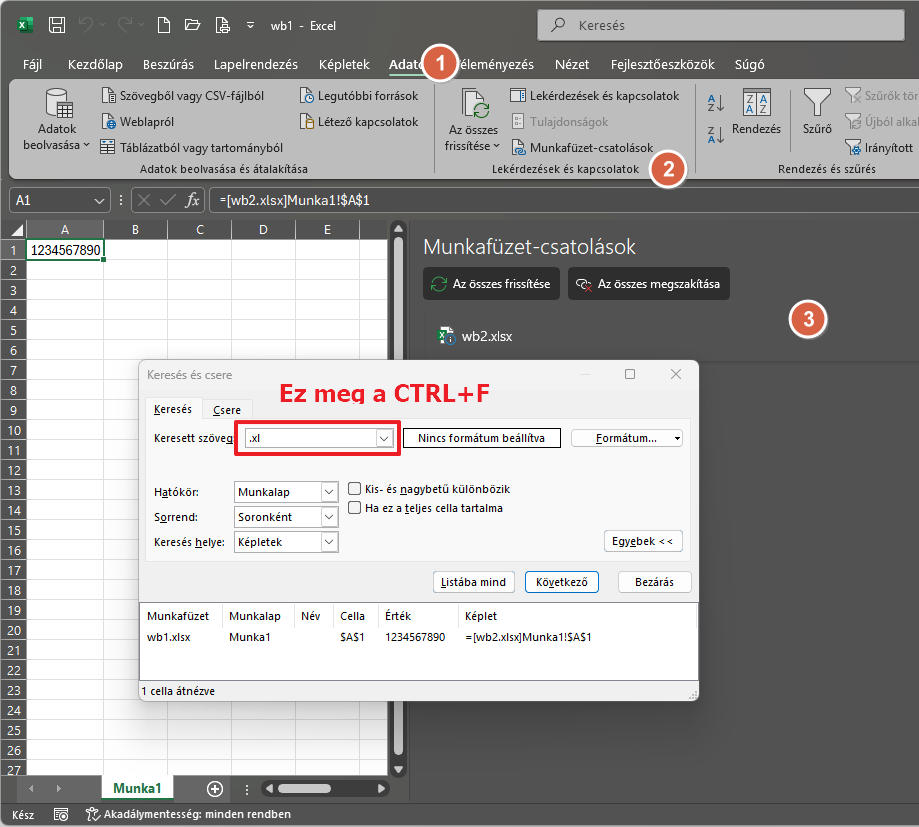Click Munkafüzet-csatolások in ribbon
The width and height of the screenshot is (919, 827).
(x=582, y=148)
